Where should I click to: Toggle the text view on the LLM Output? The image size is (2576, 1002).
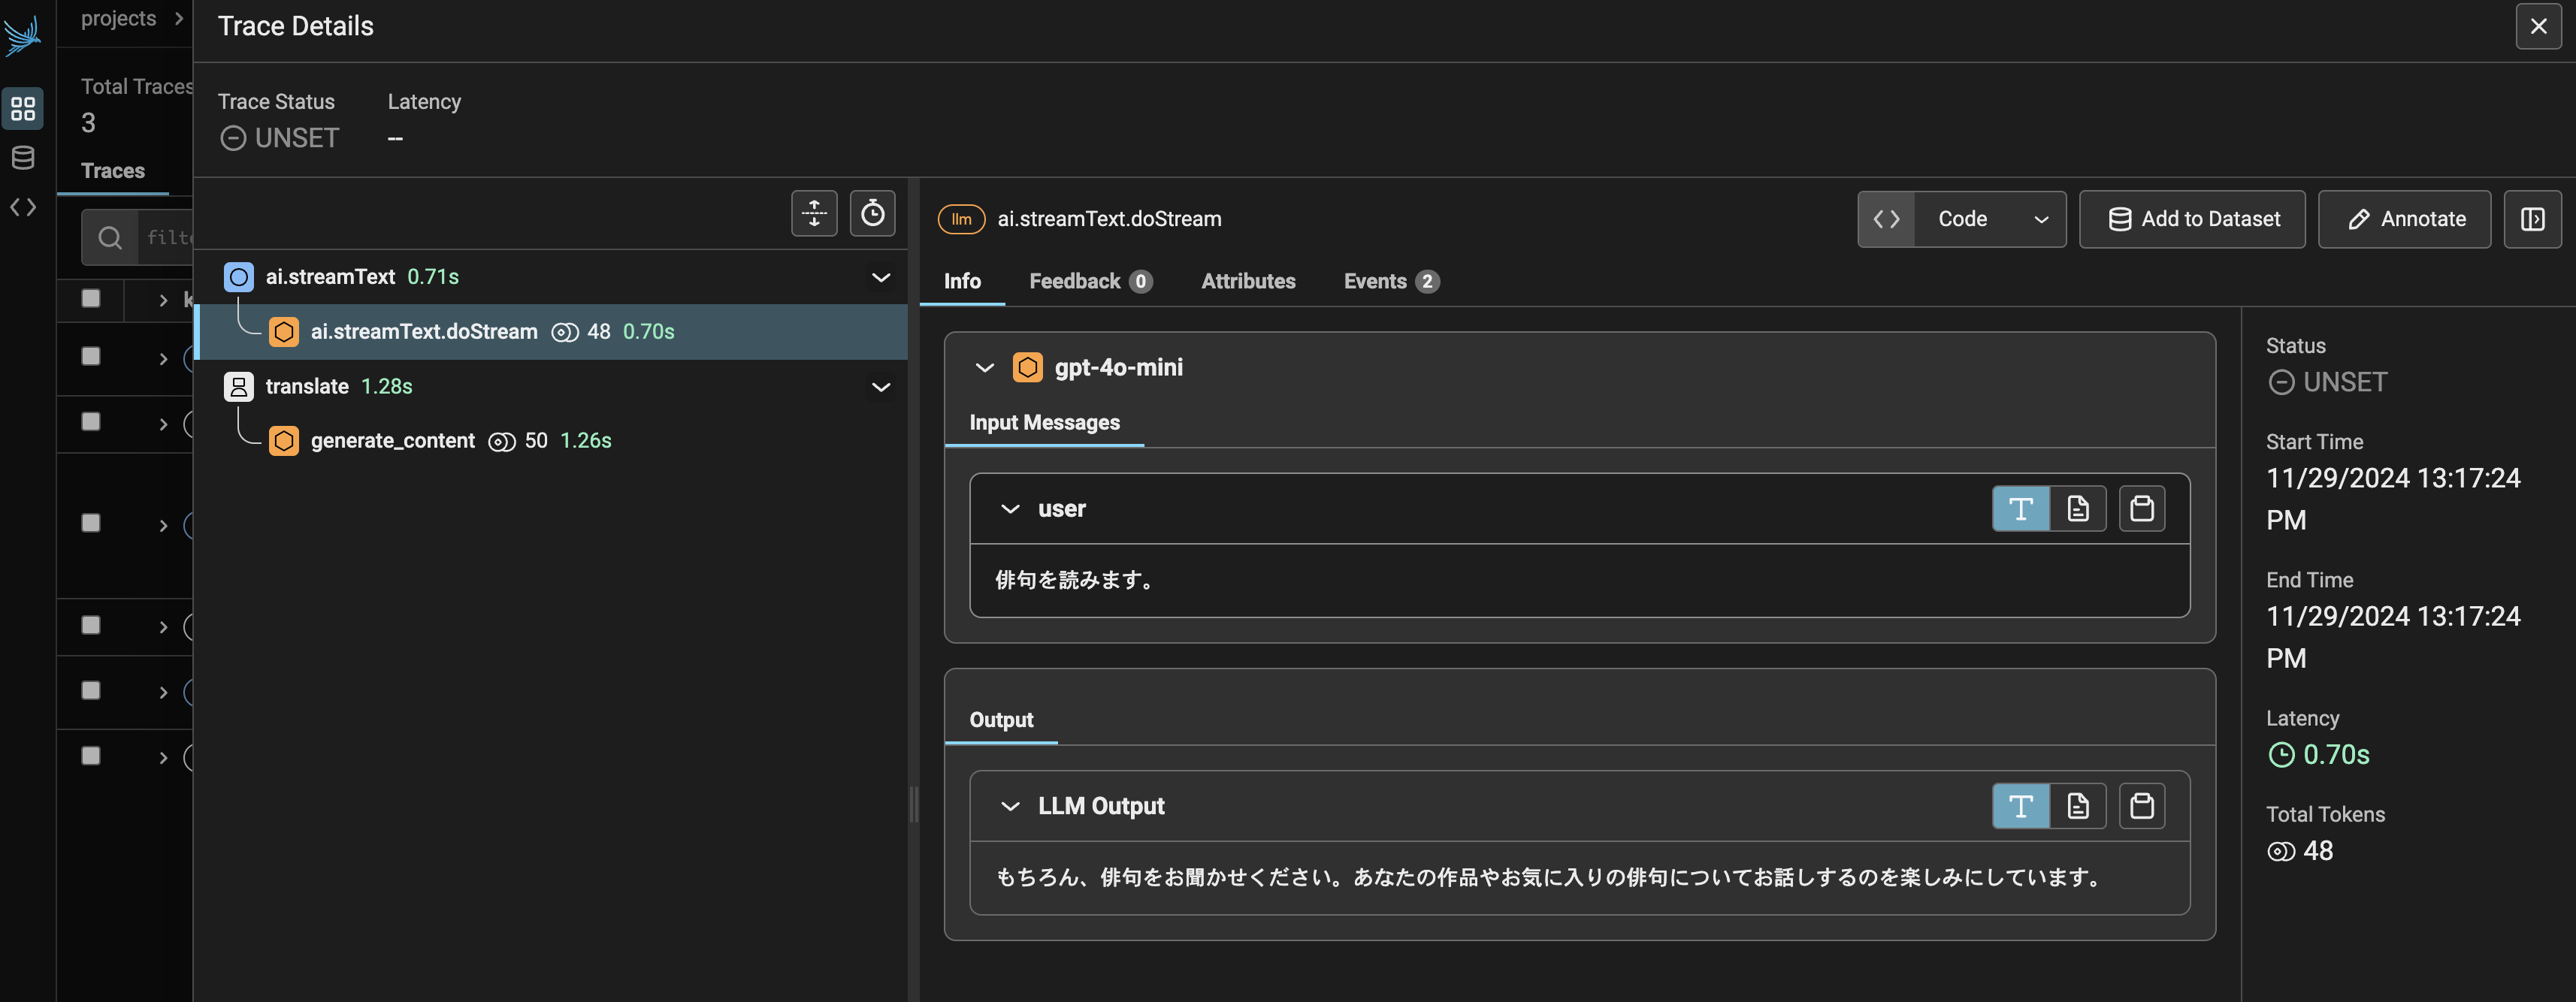pyautogui.click(x=2021, y=805)
